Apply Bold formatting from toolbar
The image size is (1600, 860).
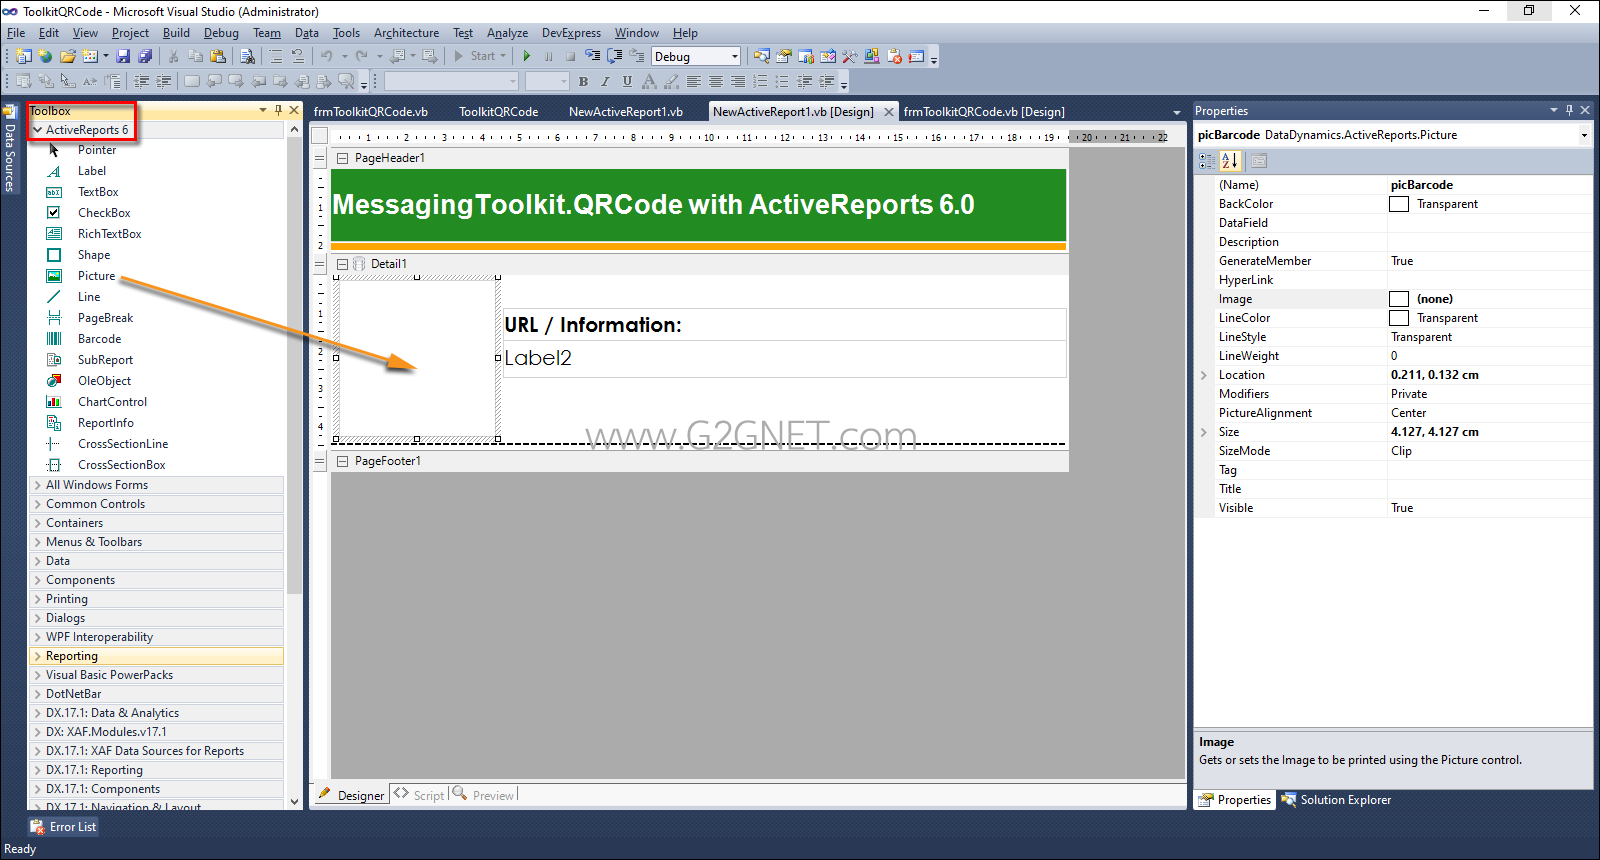583,81
